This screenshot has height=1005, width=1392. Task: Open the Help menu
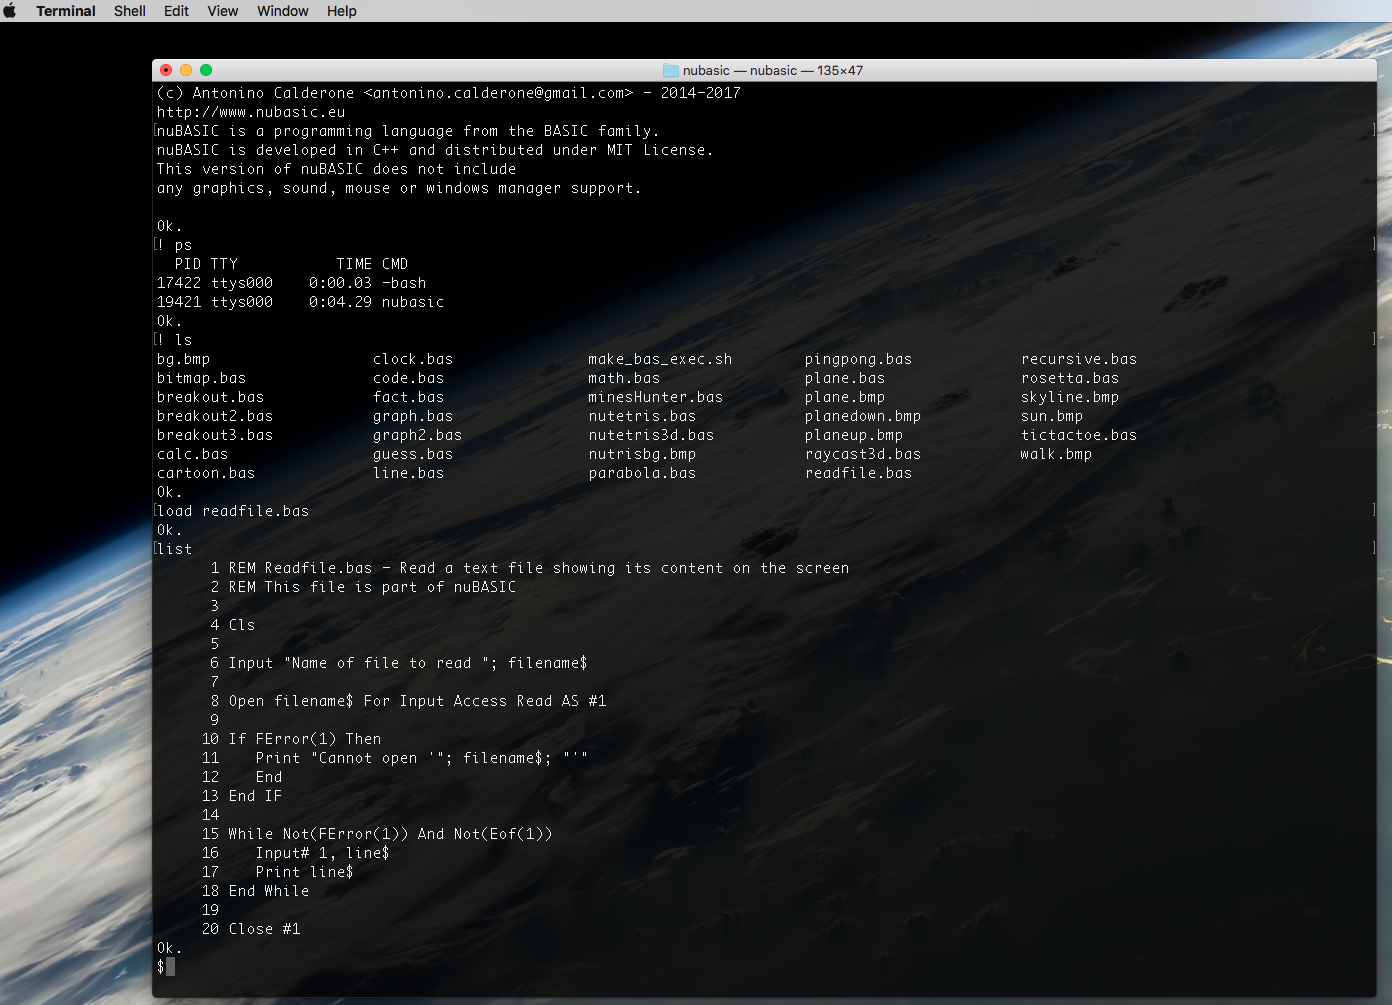[342, 11]
